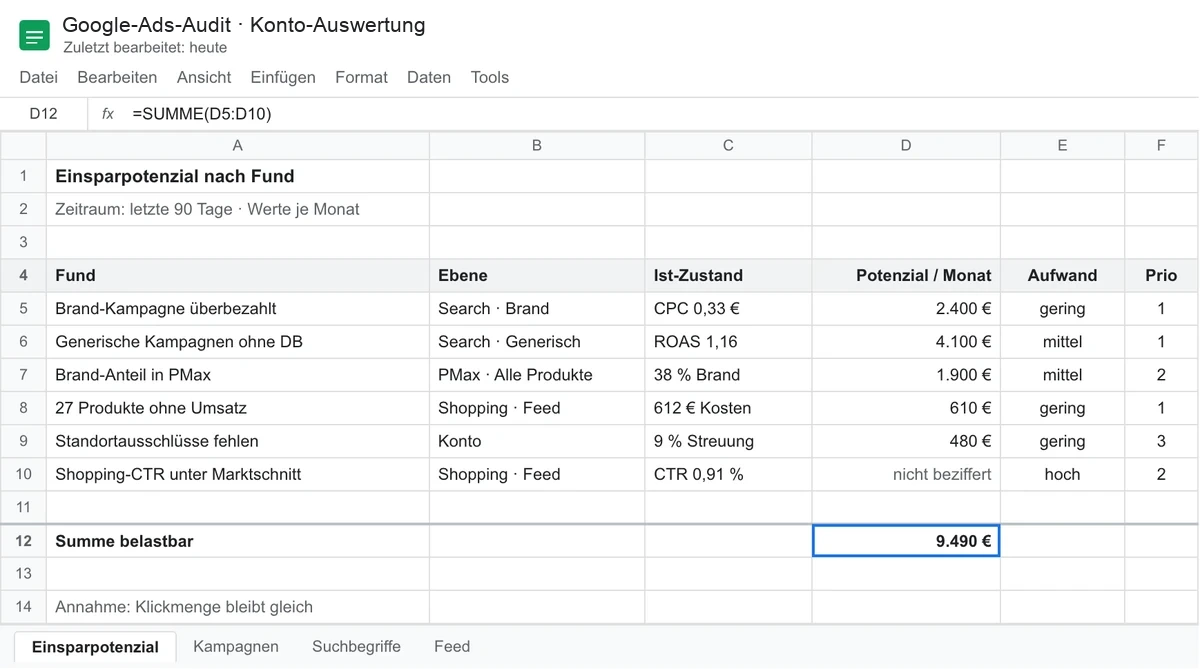Screen dimensions: 1200x669
Task: Click cell '480 €'
Action: (x=906, y=441)
